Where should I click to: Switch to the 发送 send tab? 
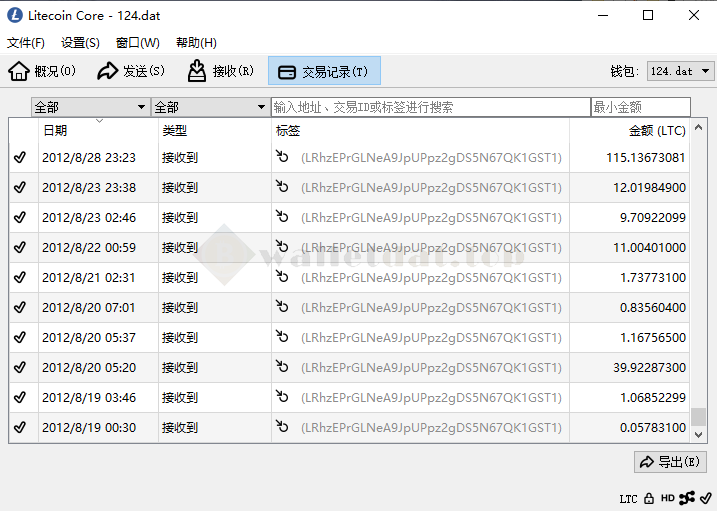(131, 71)
